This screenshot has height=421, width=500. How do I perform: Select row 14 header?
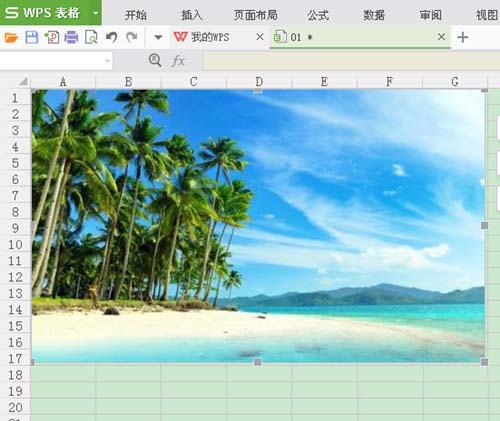[x=15, y=310]
